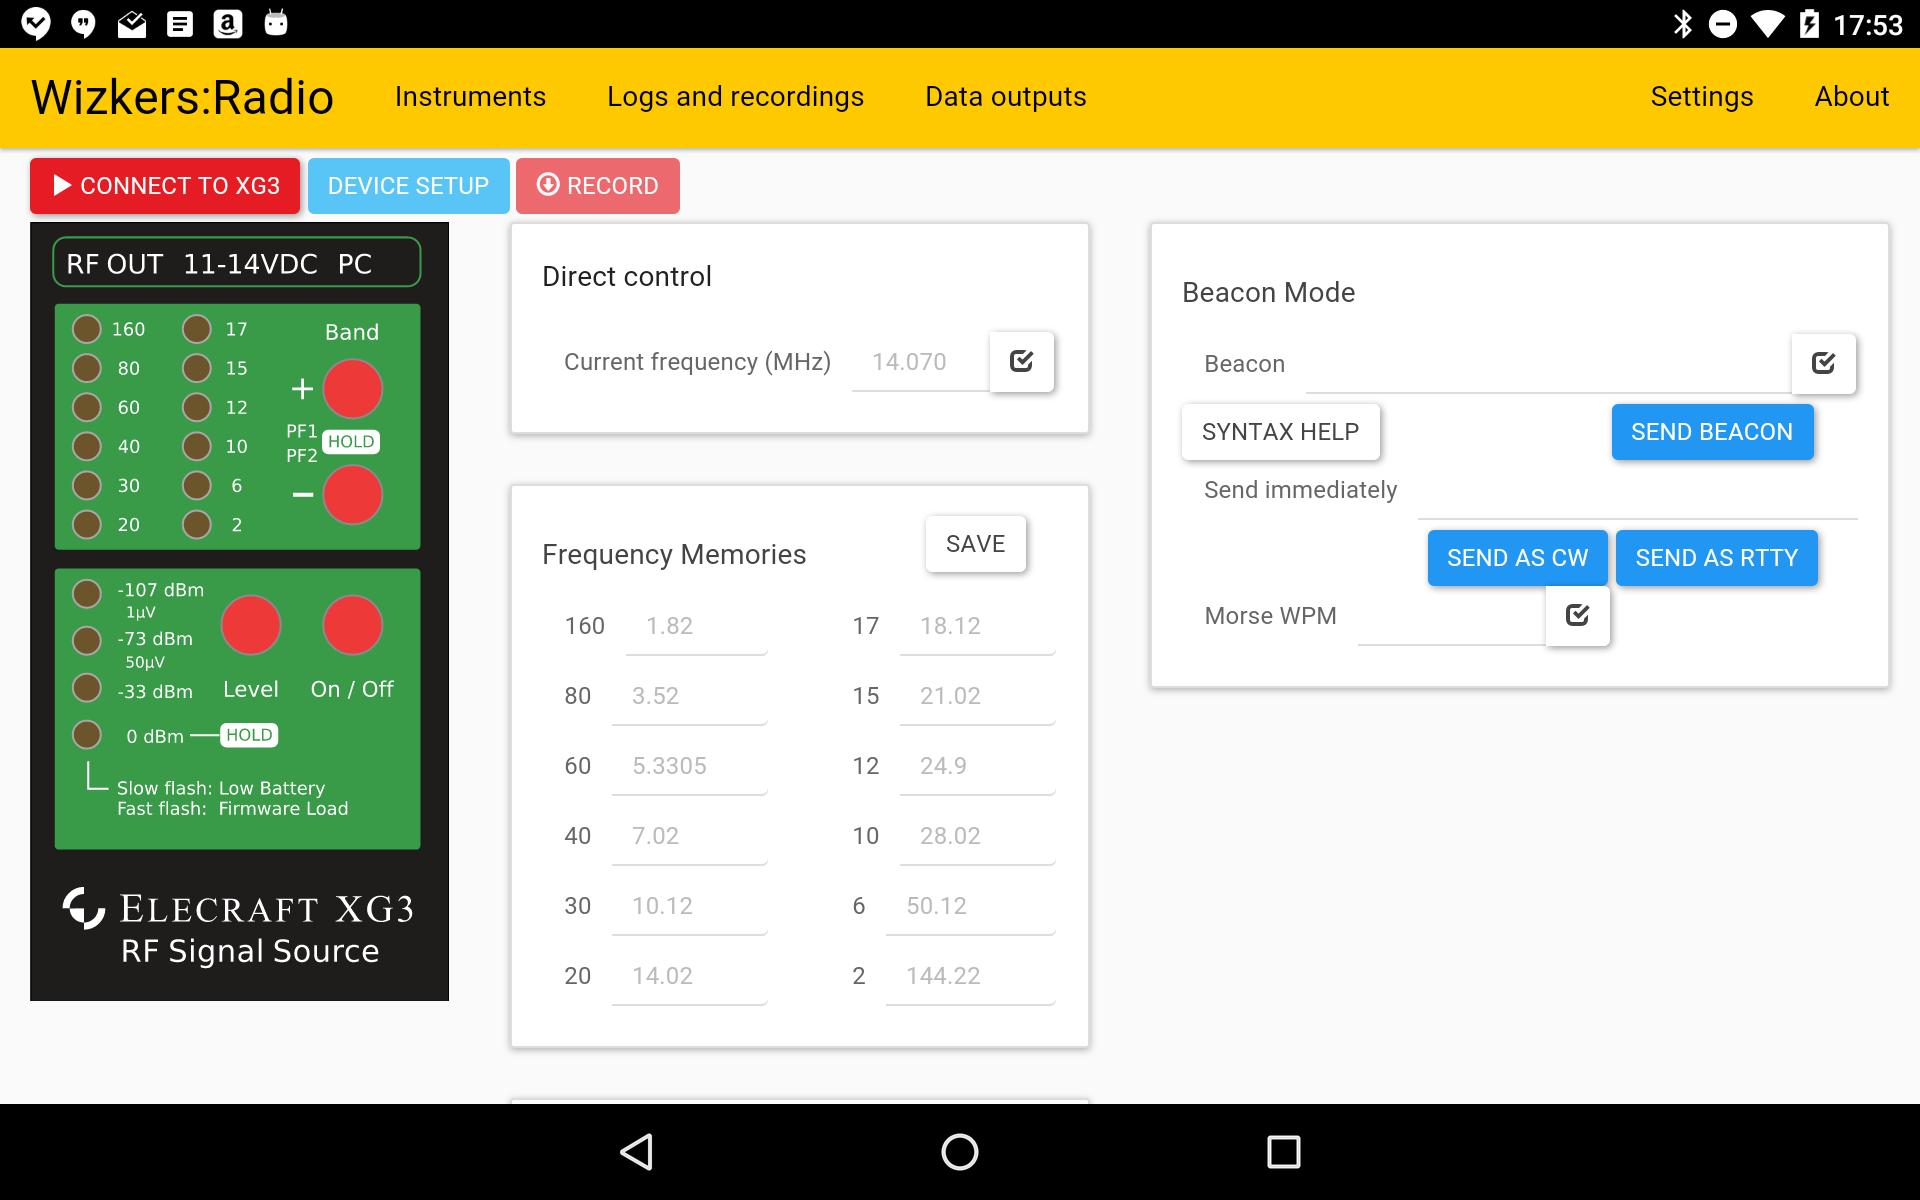1920x1200 pixels.
Task: Tap the Android back button
Action: point(637,1152)
